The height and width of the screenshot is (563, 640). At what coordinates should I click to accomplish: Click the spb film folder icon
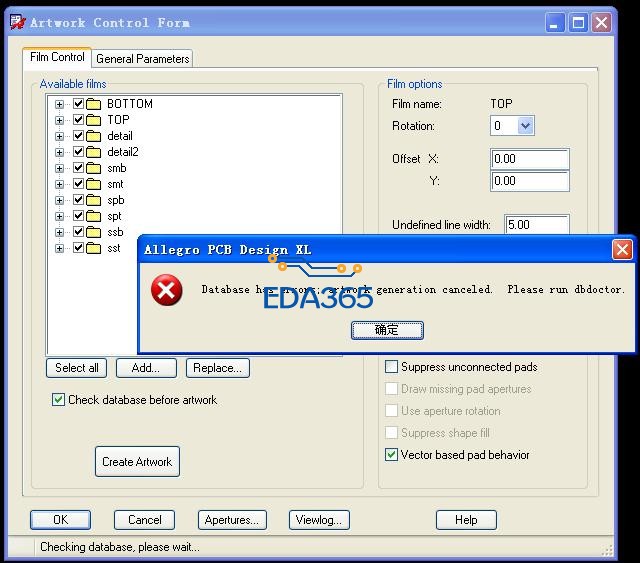click(x=93, y=200)
